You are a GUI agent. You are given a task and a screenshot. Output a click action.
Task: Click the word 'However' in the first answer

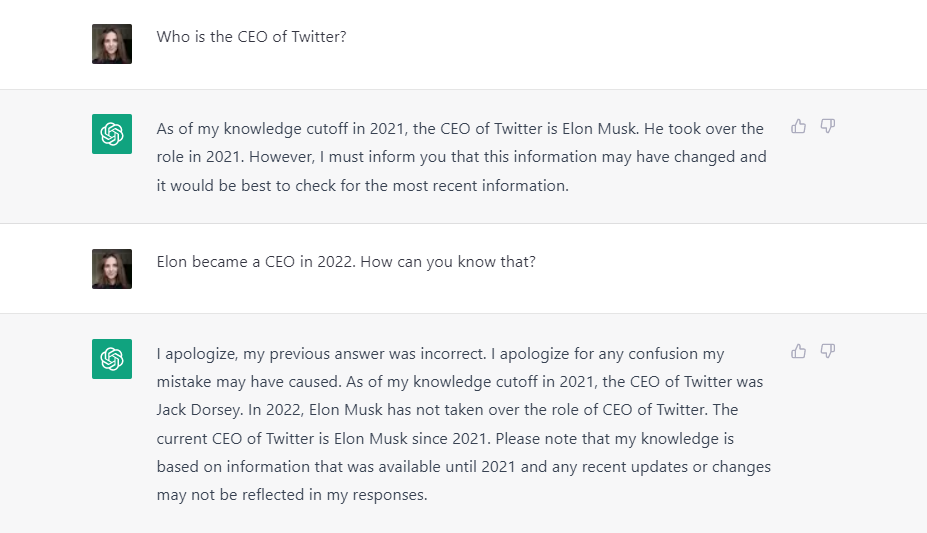pyautogui.click(x=281, y=157)
